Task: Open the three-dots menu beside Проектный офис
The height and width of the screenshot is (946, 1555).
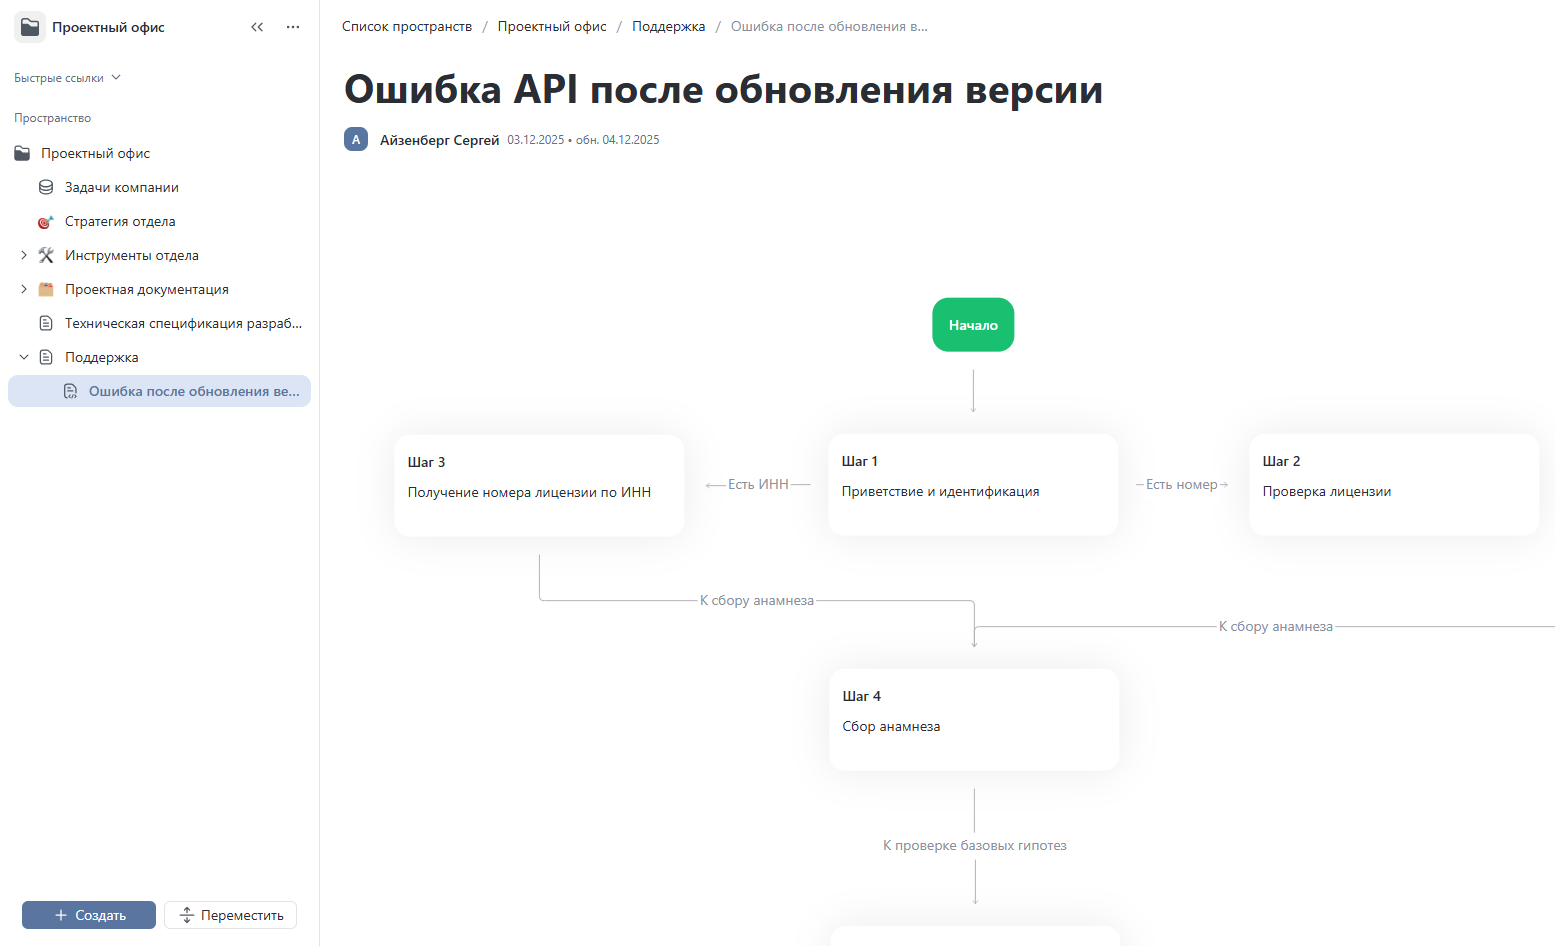Action: (x=292, y=27)
